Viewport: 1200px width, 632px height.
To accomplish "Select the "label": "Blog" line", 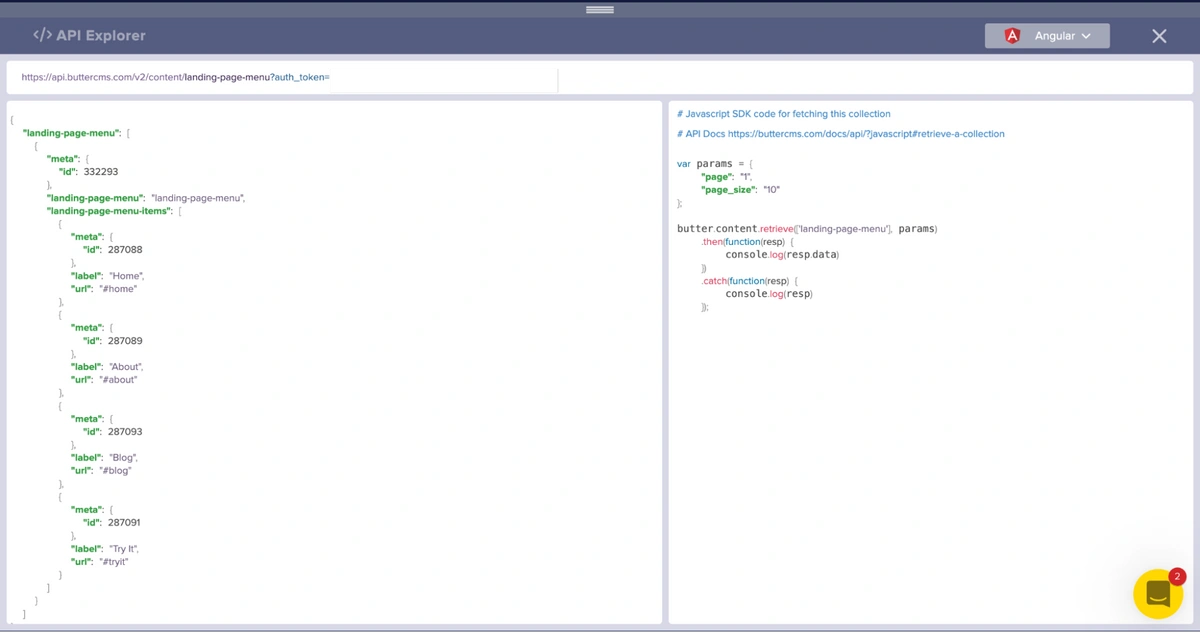I will click(x=105, y=458).
